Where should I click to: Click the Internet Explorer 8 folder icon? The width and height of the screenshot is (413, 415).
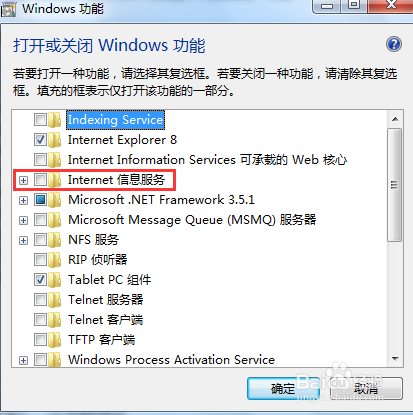tap(54, 140)
